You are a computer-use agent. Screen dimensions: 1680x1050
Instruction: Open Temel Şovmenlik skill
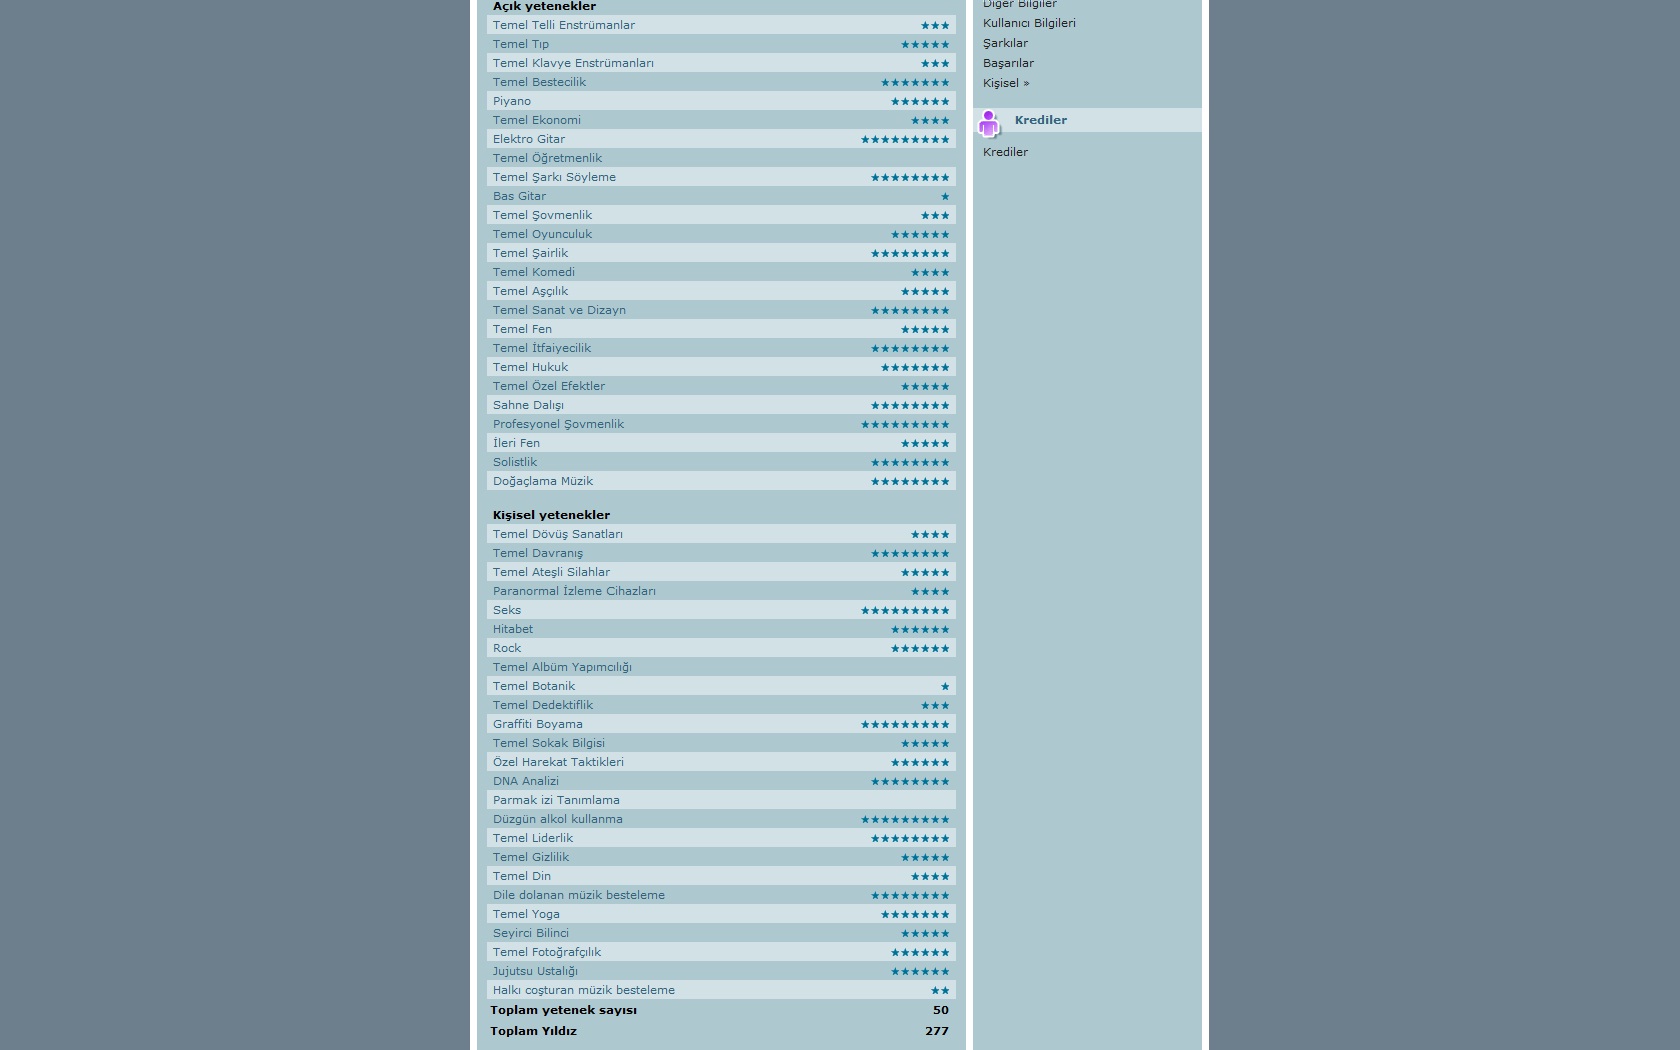tap(542, 215)
